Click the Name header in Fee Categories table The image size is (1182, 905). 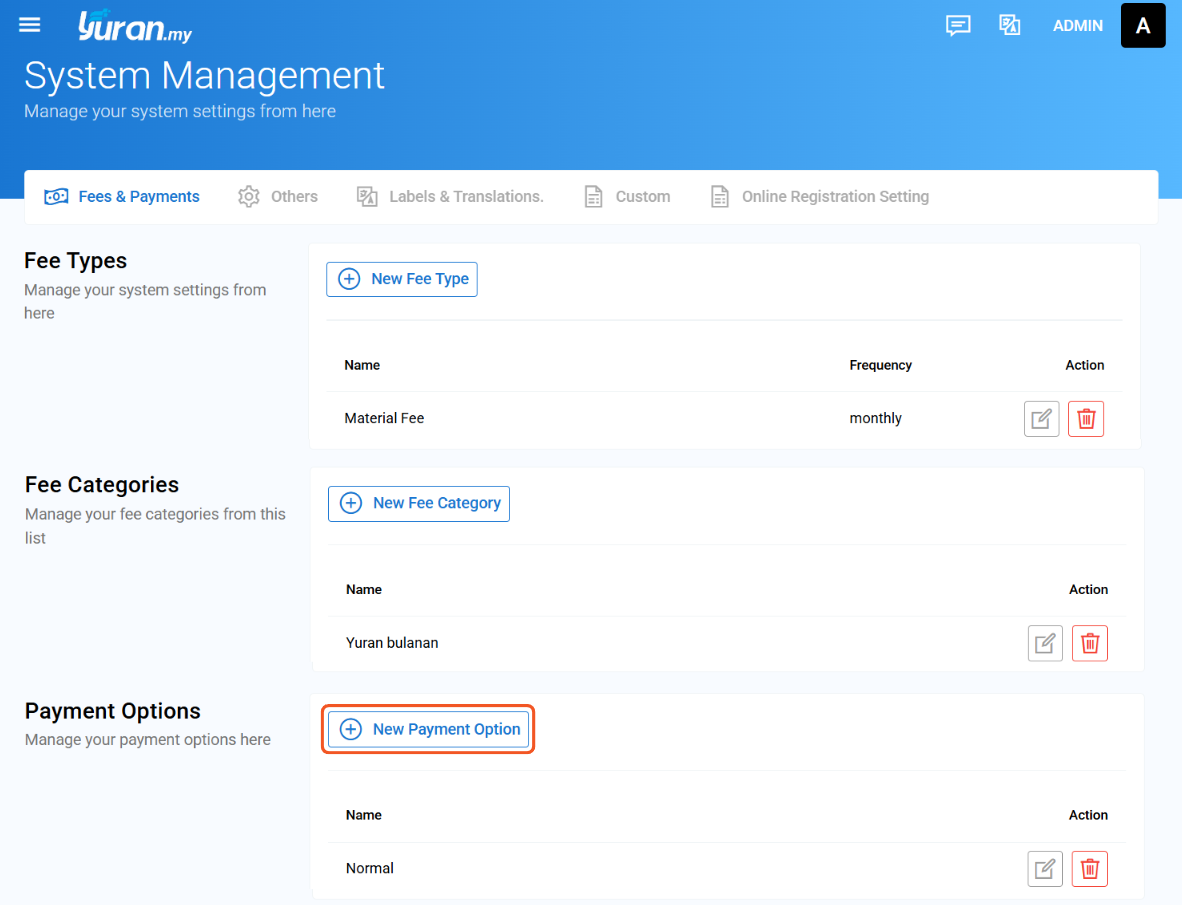(x=363, y=589)
